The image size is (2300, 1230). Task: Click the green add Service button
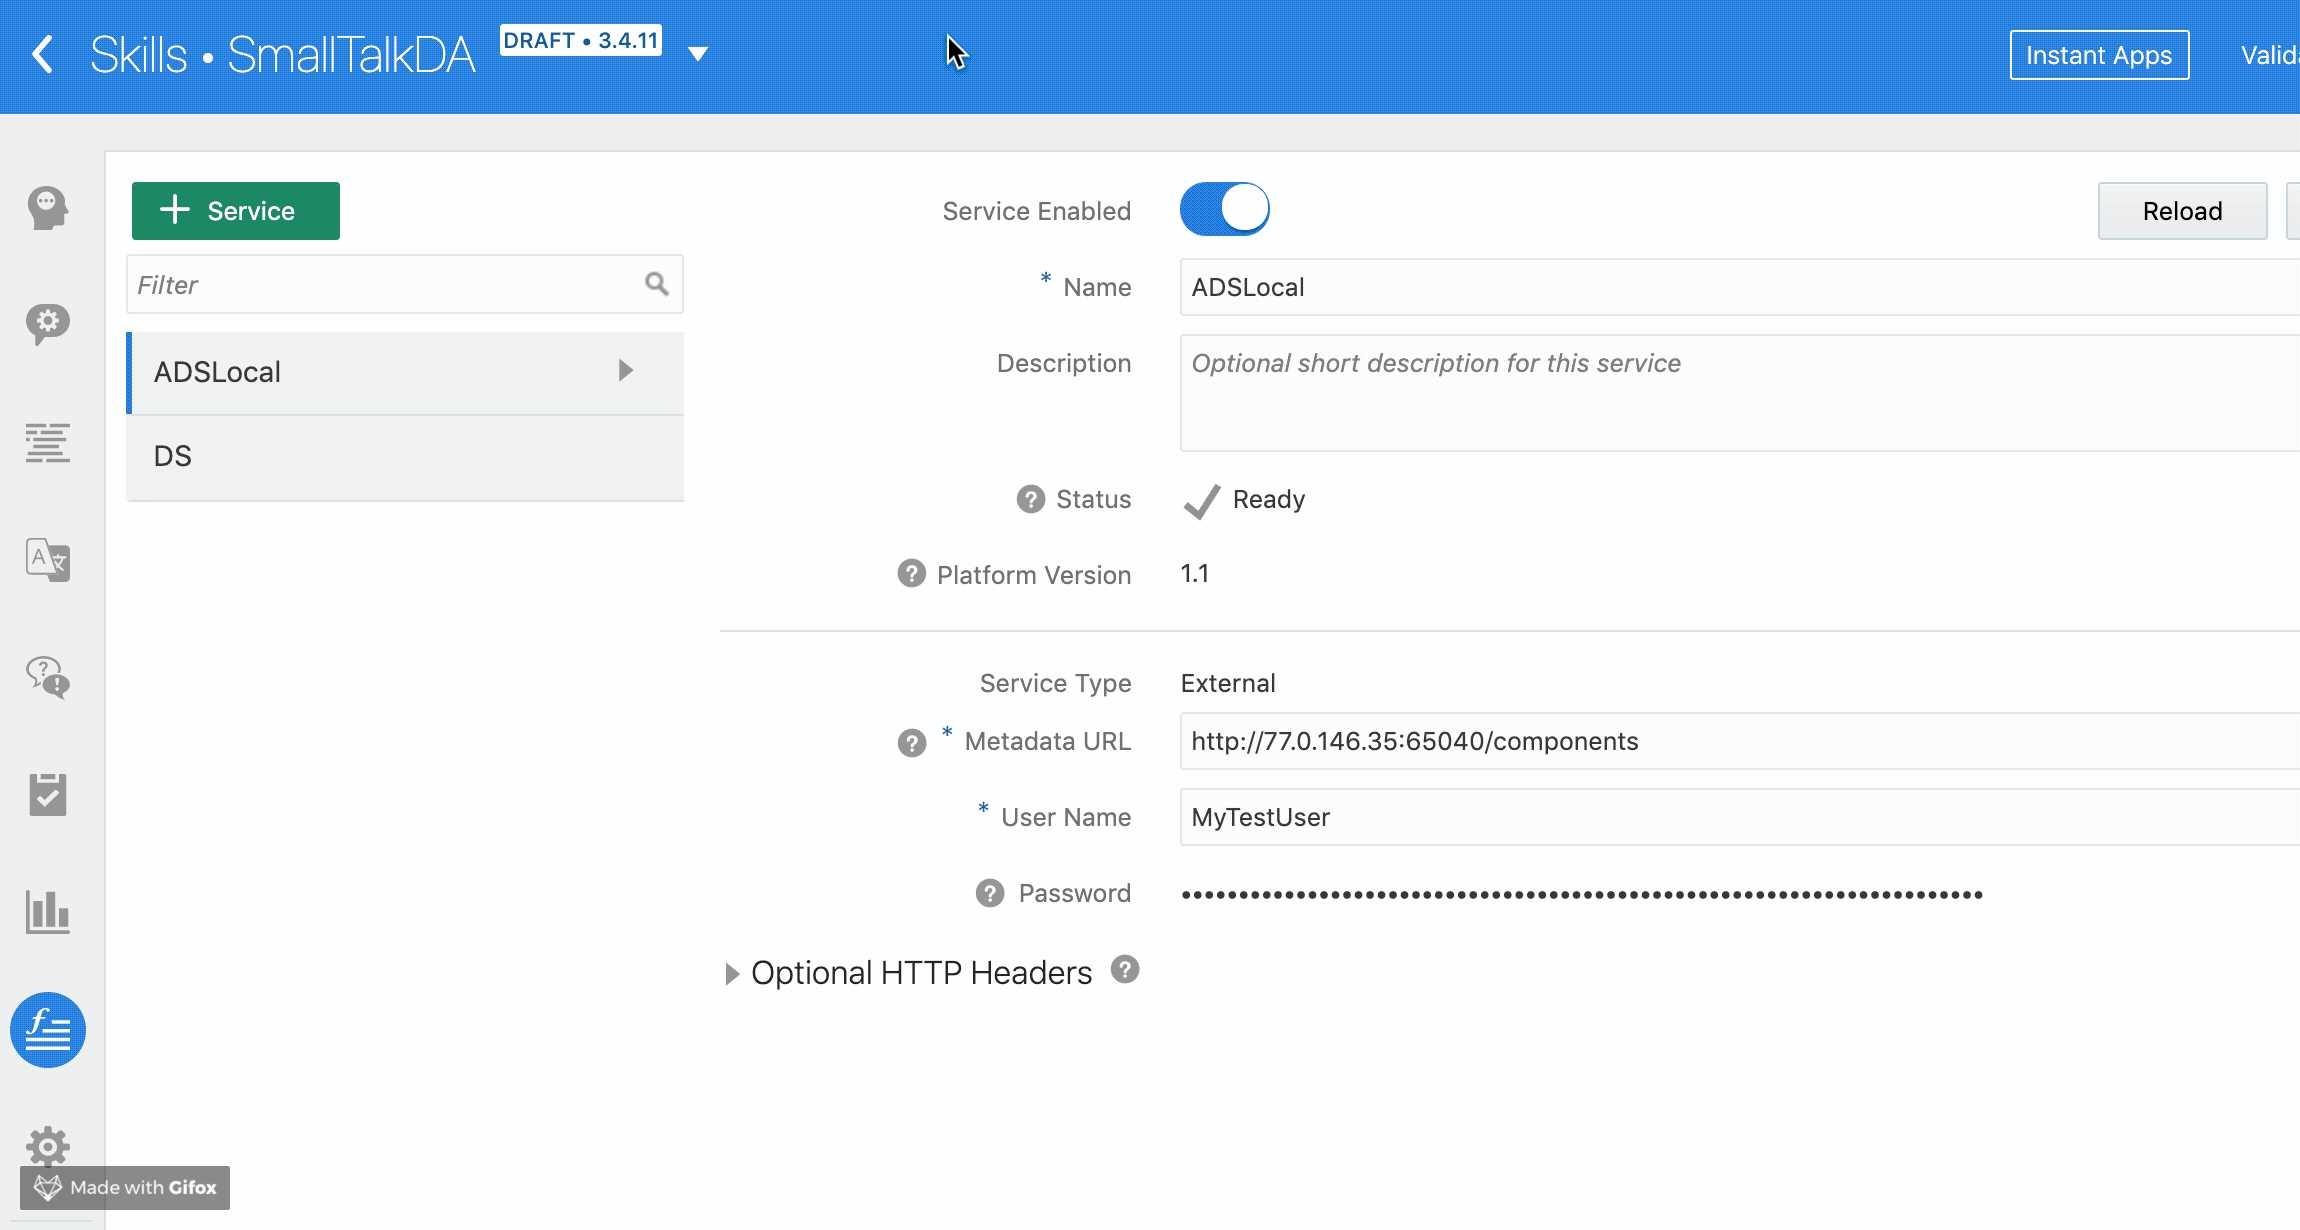[x=236, y=211]
